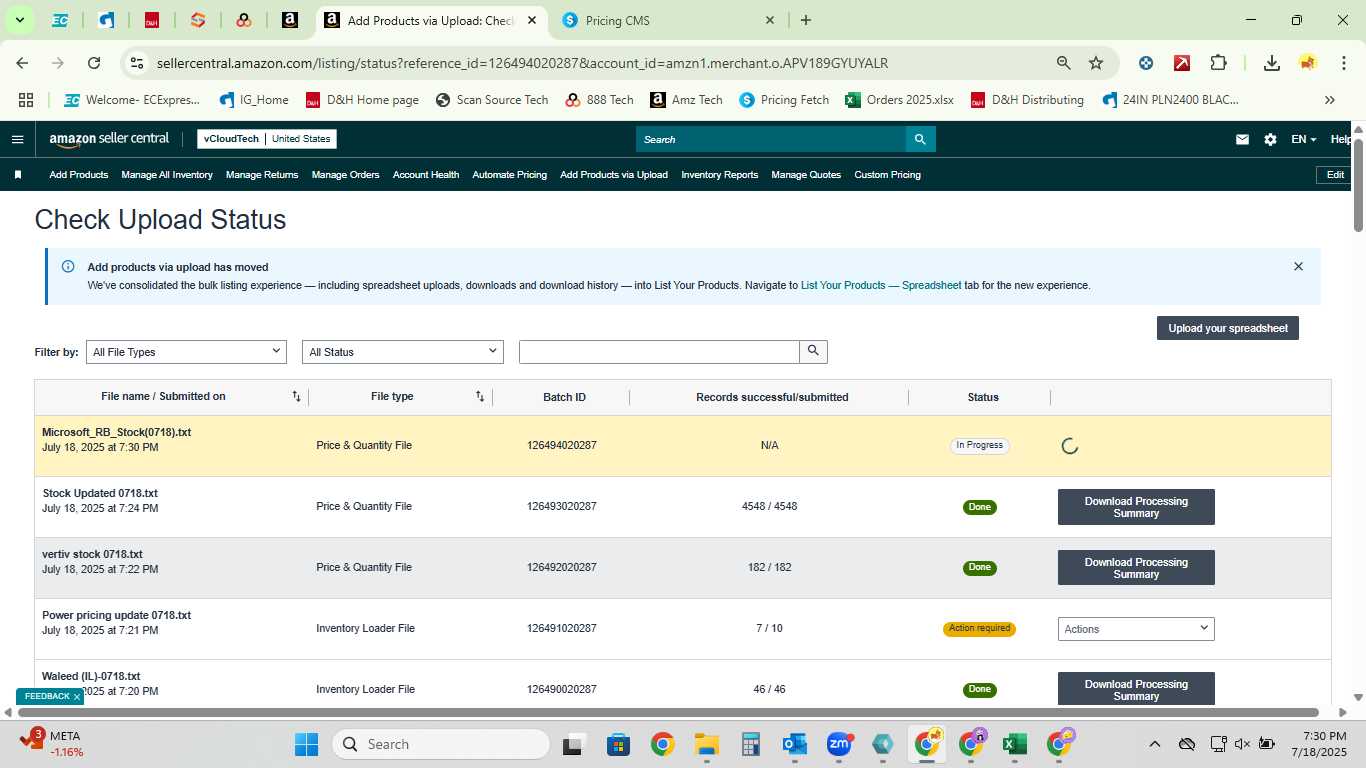Viewport: 1366px width, 768px height.
Task: Open Manage All Inventory menu
Action: click(167, 175)
